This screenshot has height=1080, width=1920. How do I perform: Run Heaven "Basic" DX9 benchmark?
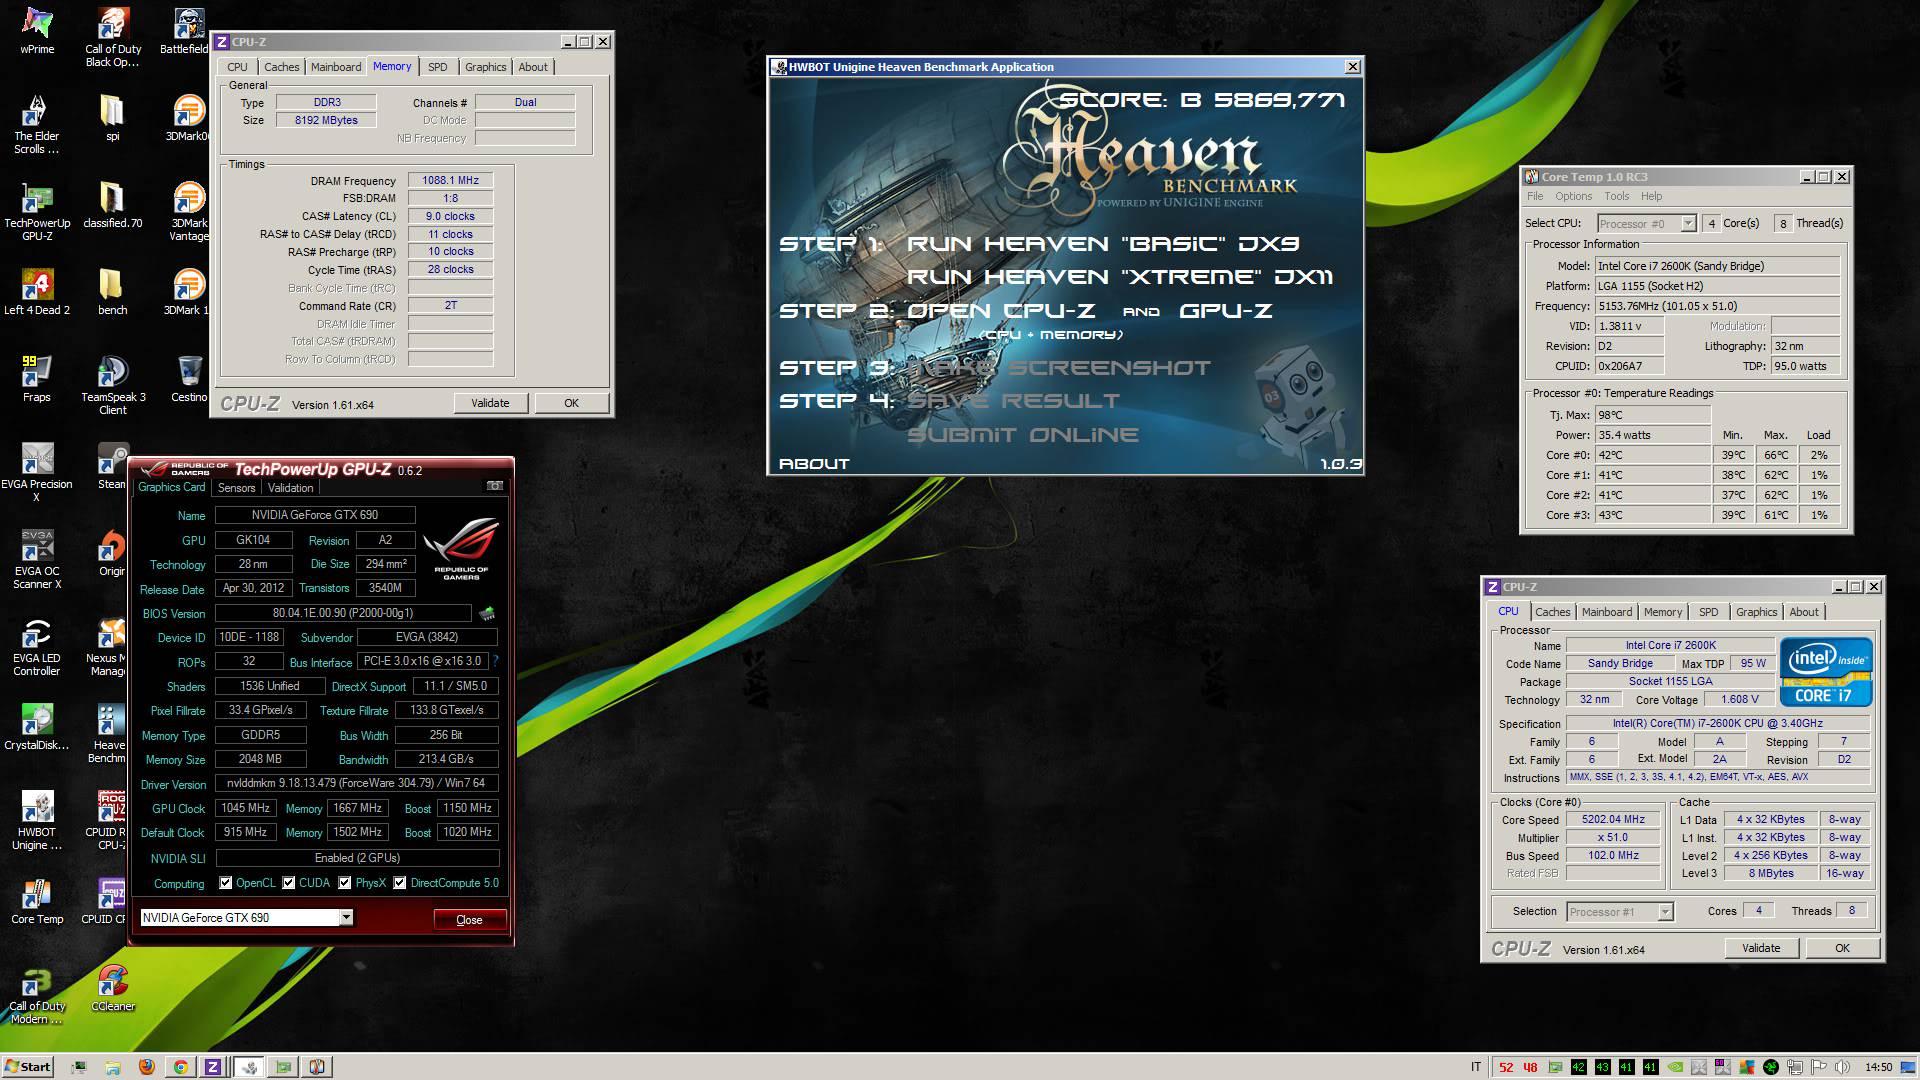(1103, 244)
